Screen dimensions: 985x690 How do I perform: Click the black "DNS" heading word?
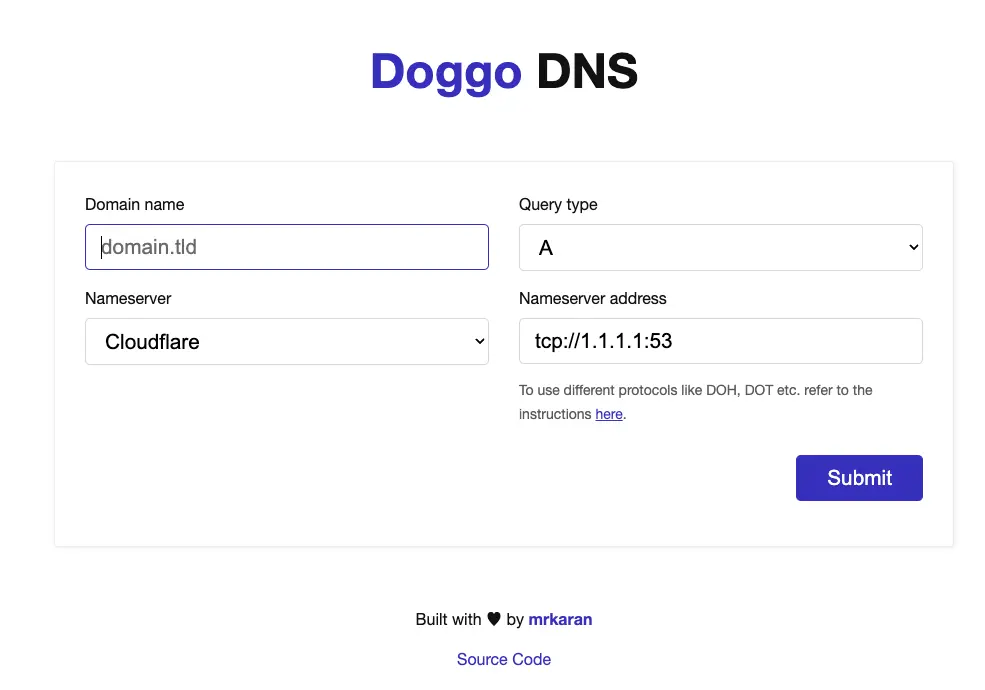pyautogui.click(x=587, y=72)
